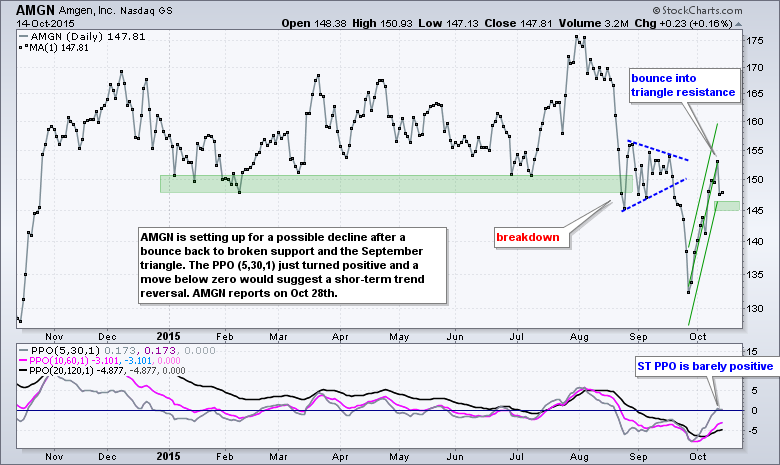Select the Open 148.38 value
The height and width of the screenshot is (465, 780).
pyautogui.click(x=314, y=23)
